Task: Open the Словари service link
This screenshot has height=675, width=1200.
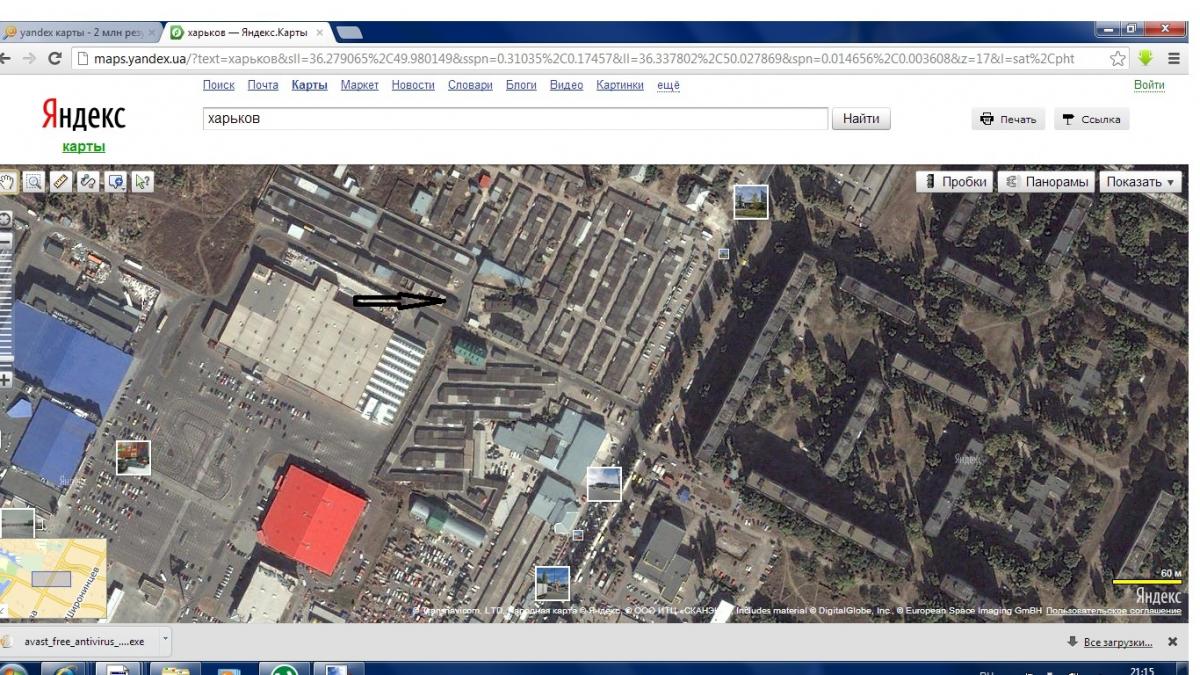Action: pos(470,85)
